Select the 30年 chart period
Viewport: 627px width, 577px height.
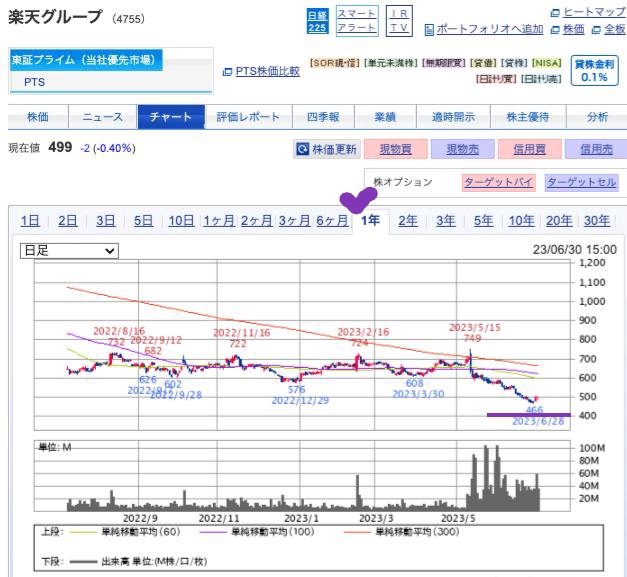597,220
